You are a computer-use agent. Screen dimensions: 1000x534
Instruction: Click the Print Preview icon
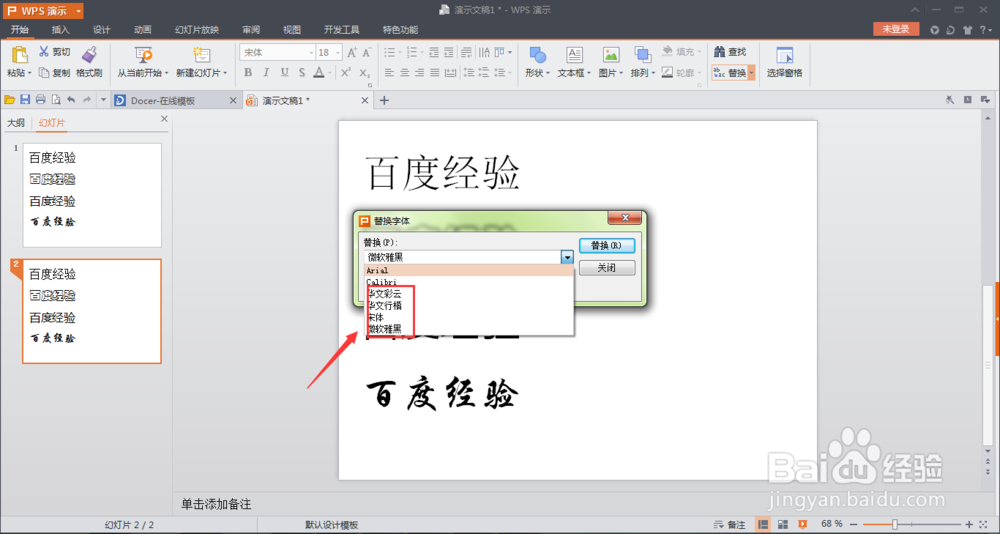click(x=56, y=100)
